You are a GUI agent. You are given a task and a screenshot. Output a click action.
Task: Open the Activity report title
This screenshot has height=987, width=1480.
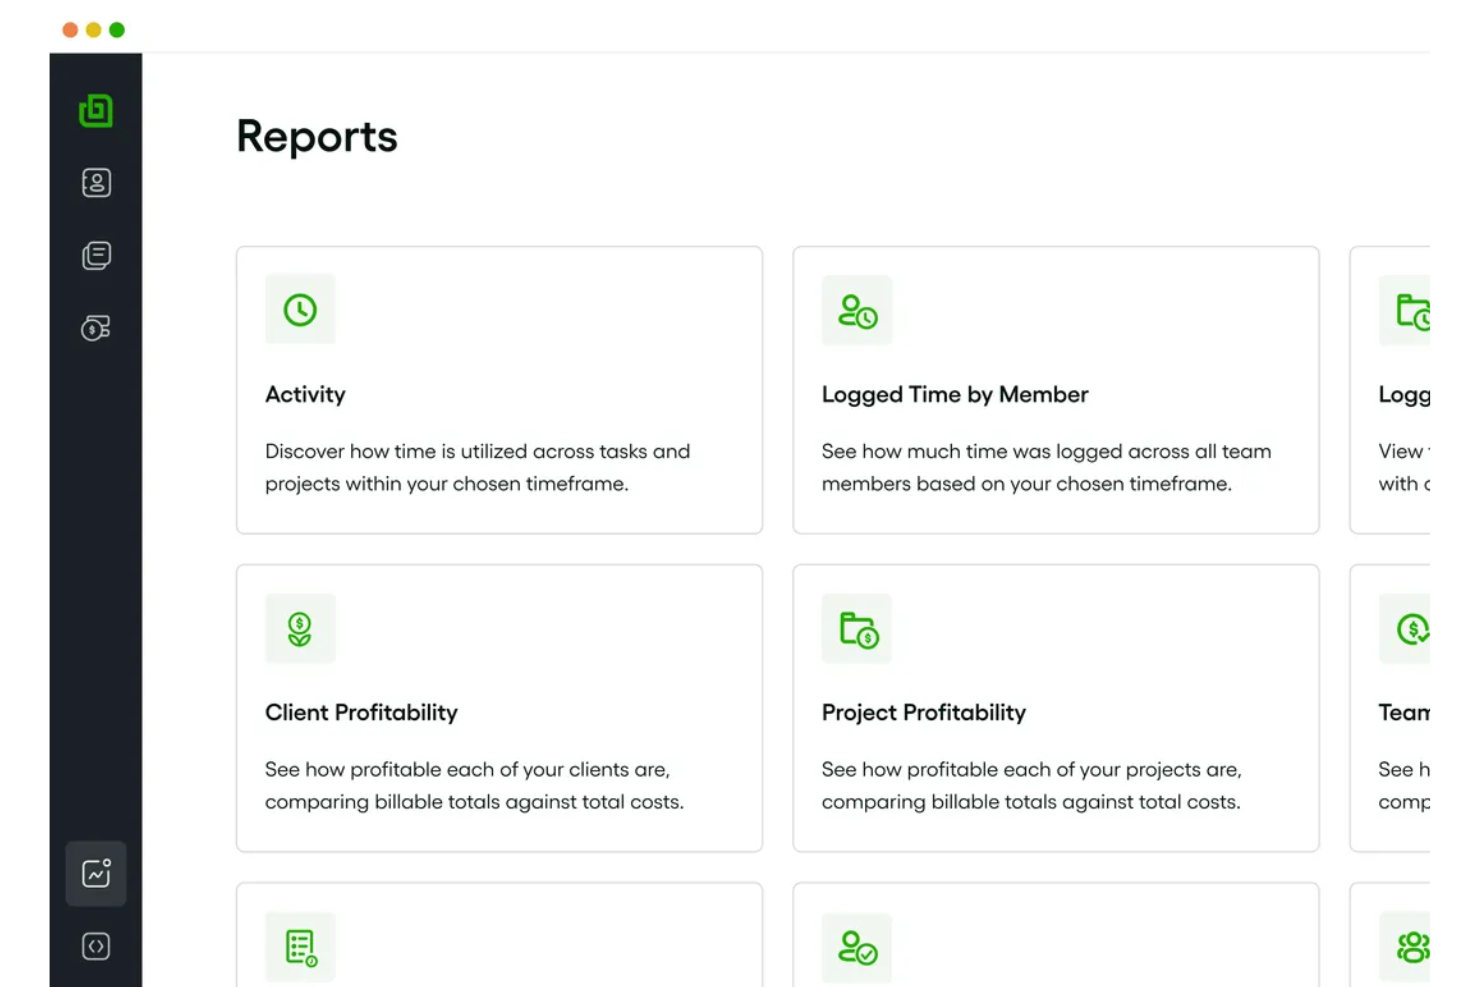coord(305,395)
